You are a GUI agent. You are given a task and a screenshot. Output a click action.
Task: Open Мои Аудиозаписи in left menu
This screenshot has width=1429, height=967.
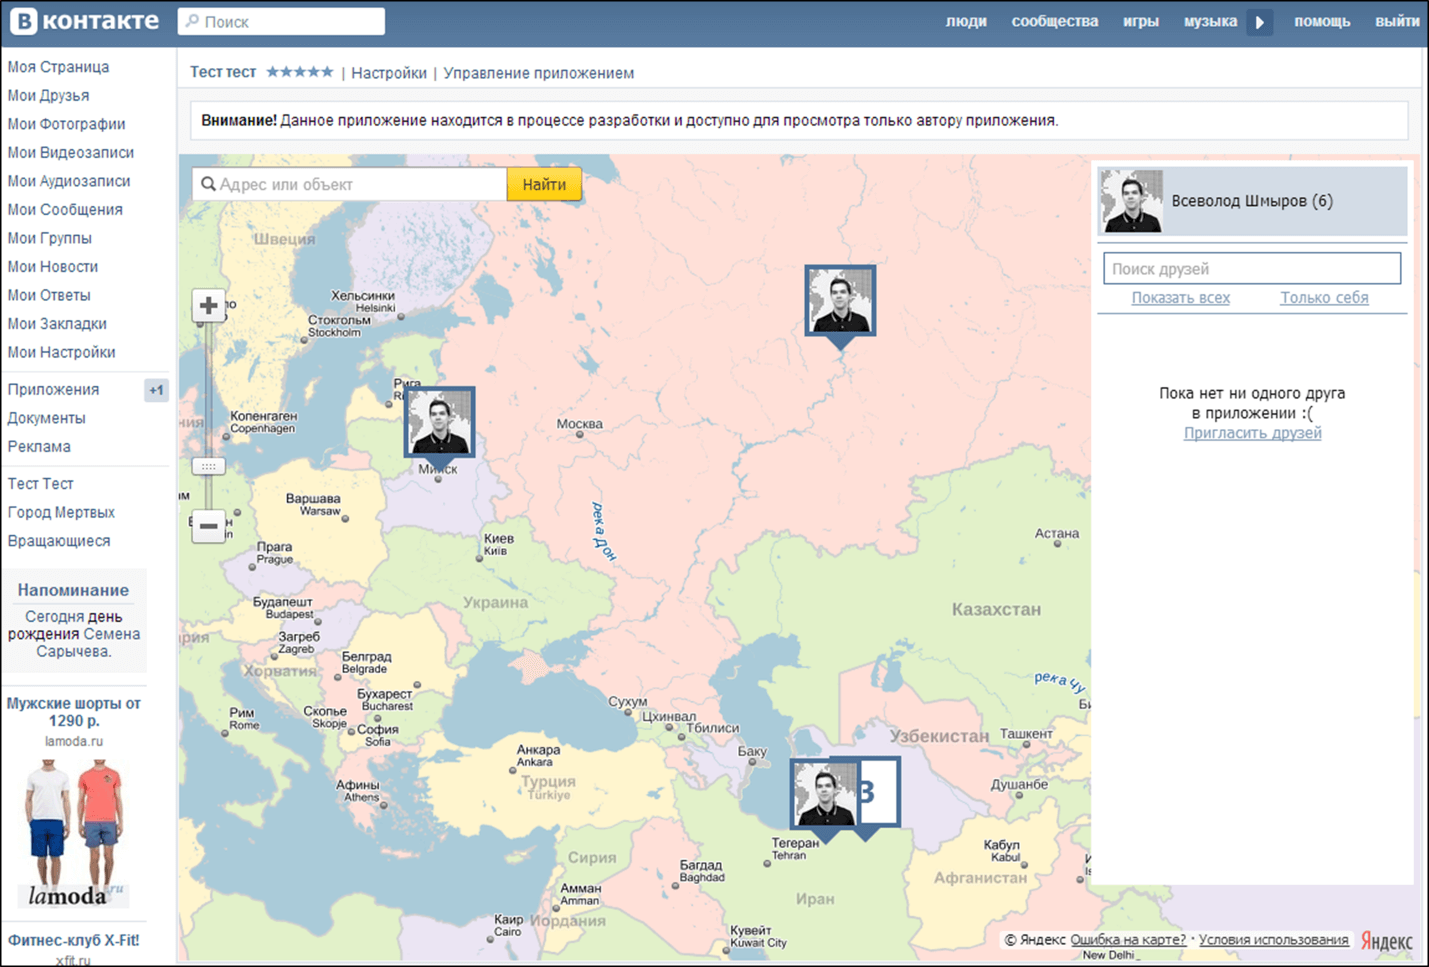(x=69, y=181)
